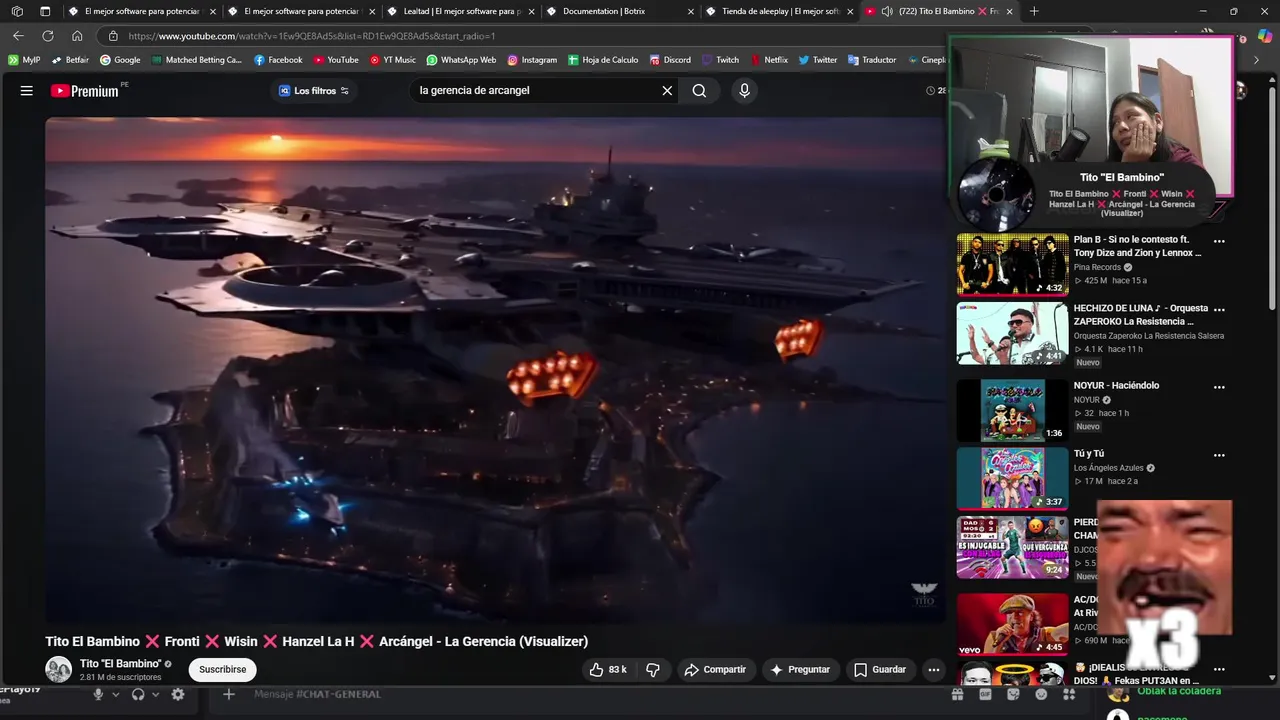The image size is (1280, 720).
Task: Go to the YouTube Premium home logo
Action: (x=85, y=91)
